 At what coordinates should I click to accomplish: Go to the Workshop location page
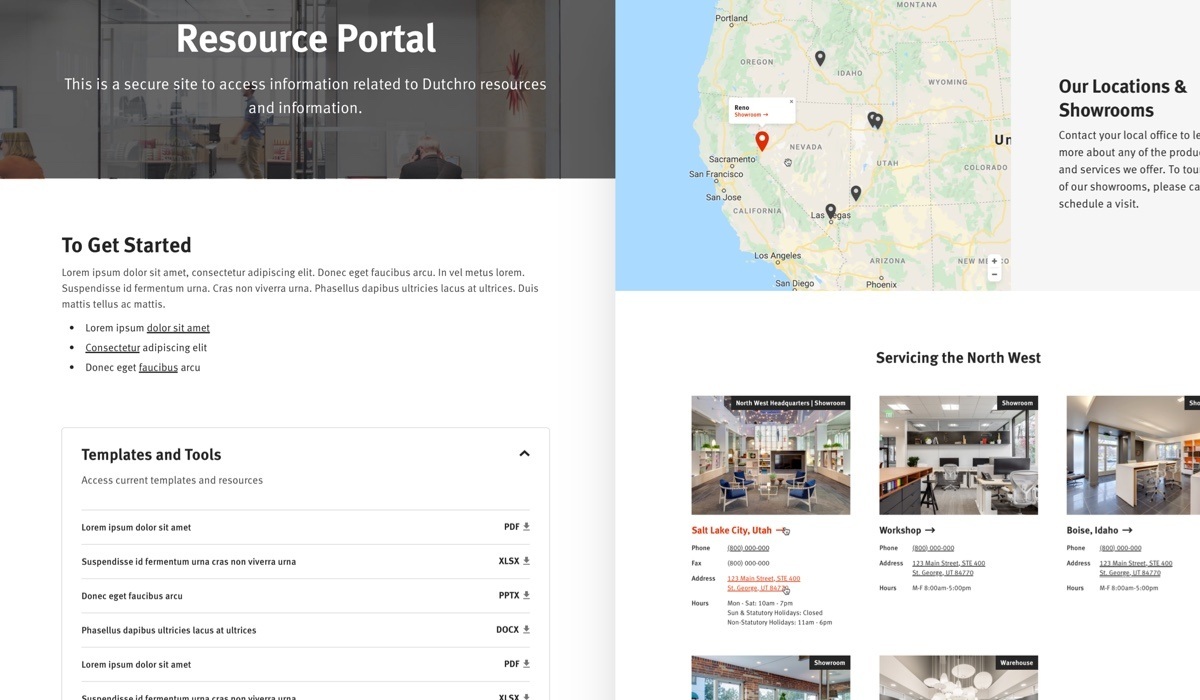pos(906,531)
